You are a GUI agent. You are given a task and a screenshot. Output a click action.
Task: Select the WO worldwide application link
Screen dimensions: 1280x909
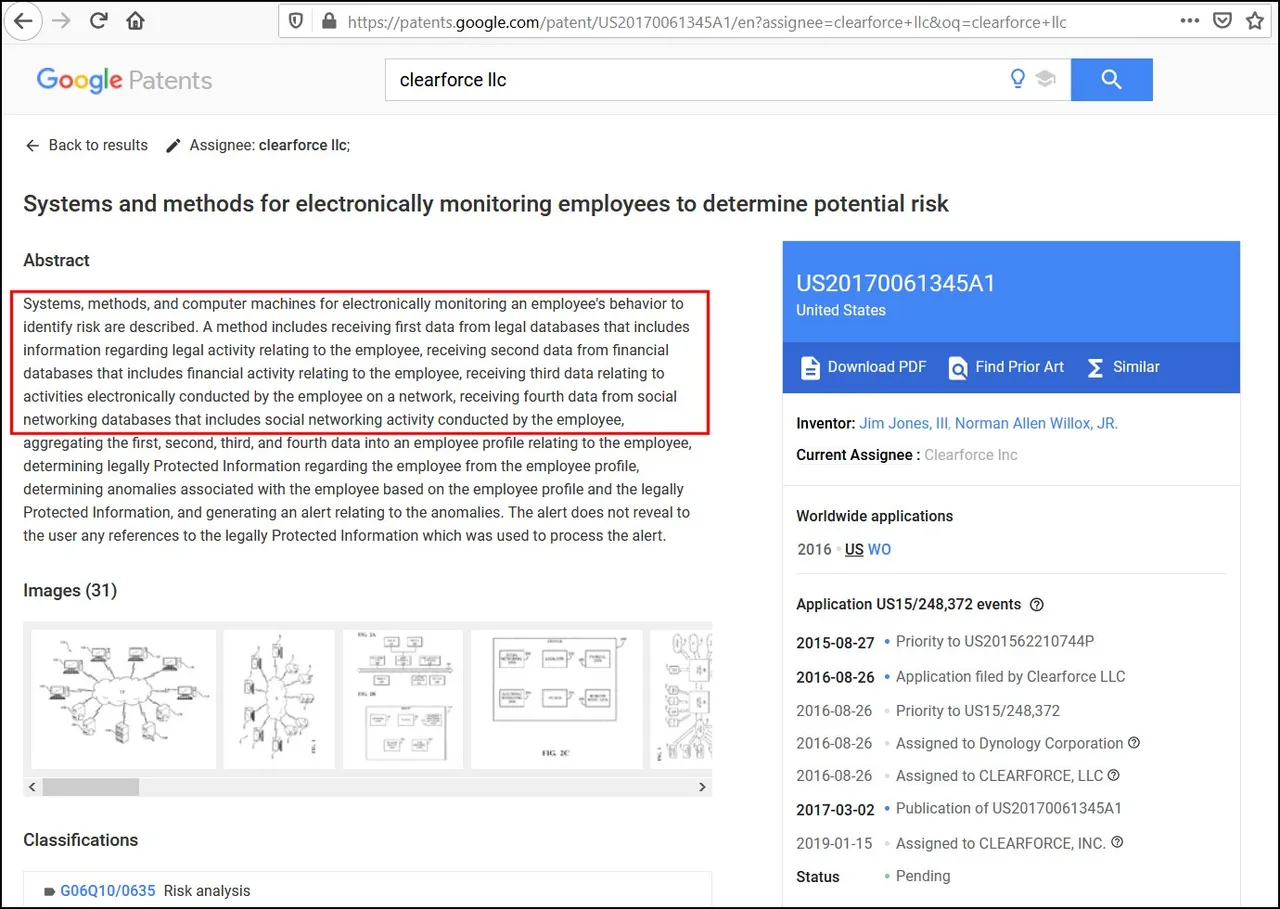[879, 549]
